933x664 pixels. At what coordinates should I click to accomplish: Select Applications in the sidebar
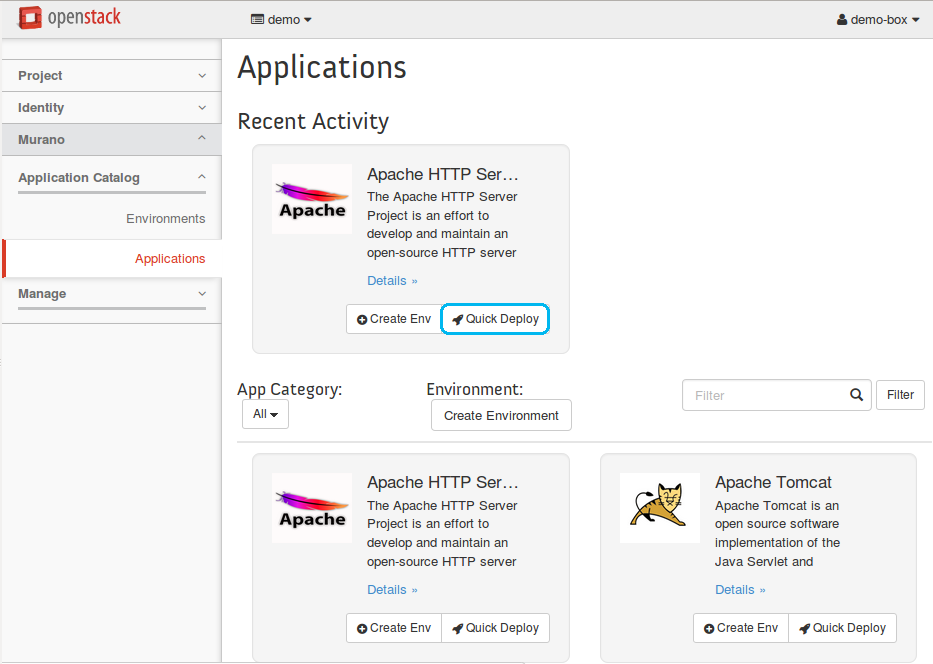pos(169,259)
